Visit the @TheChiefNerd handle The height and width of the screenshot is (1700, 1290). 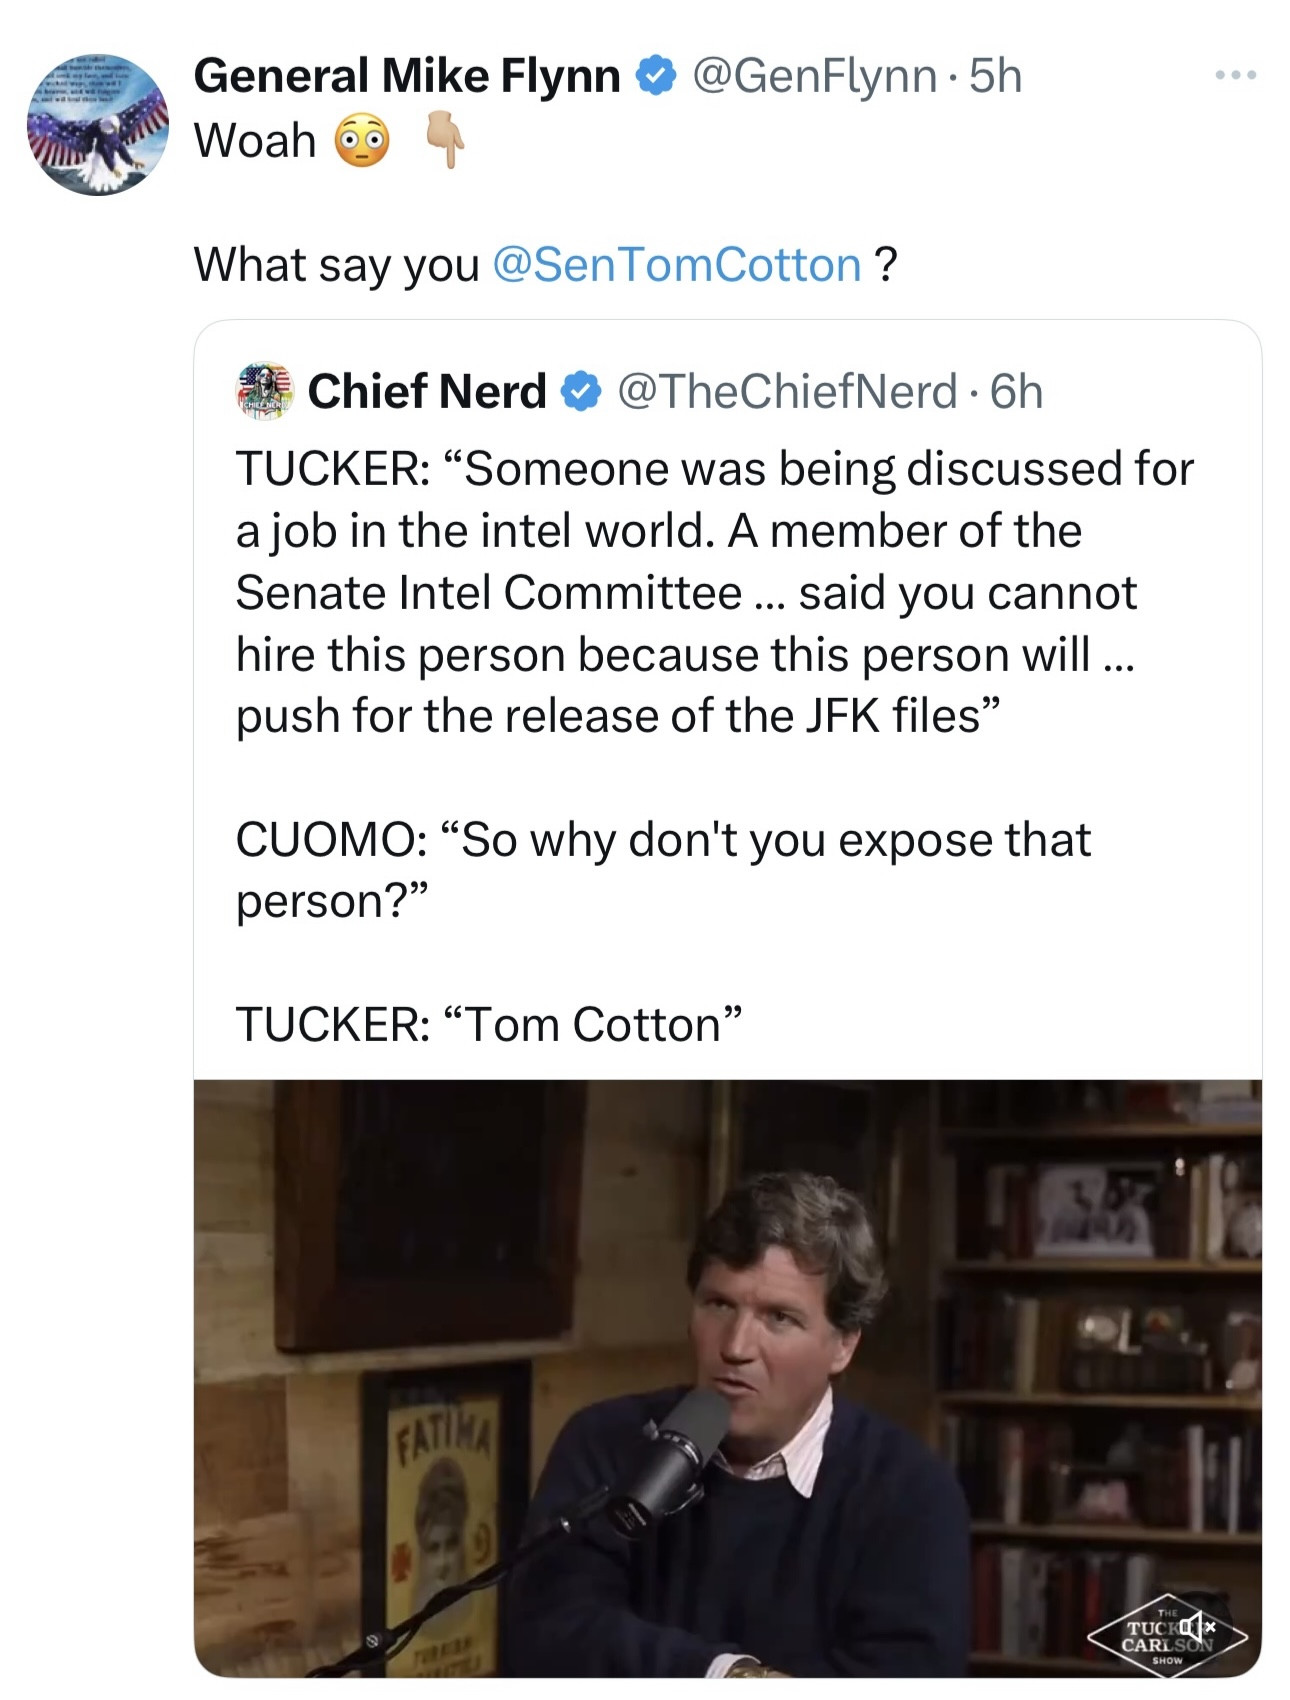[787, 391]
